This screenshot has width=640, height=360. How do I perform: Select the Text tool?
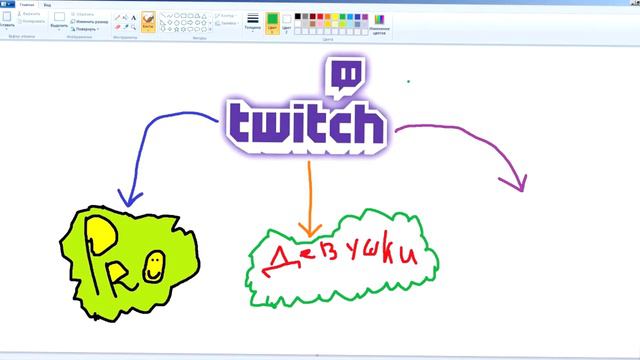click(133, 18)
